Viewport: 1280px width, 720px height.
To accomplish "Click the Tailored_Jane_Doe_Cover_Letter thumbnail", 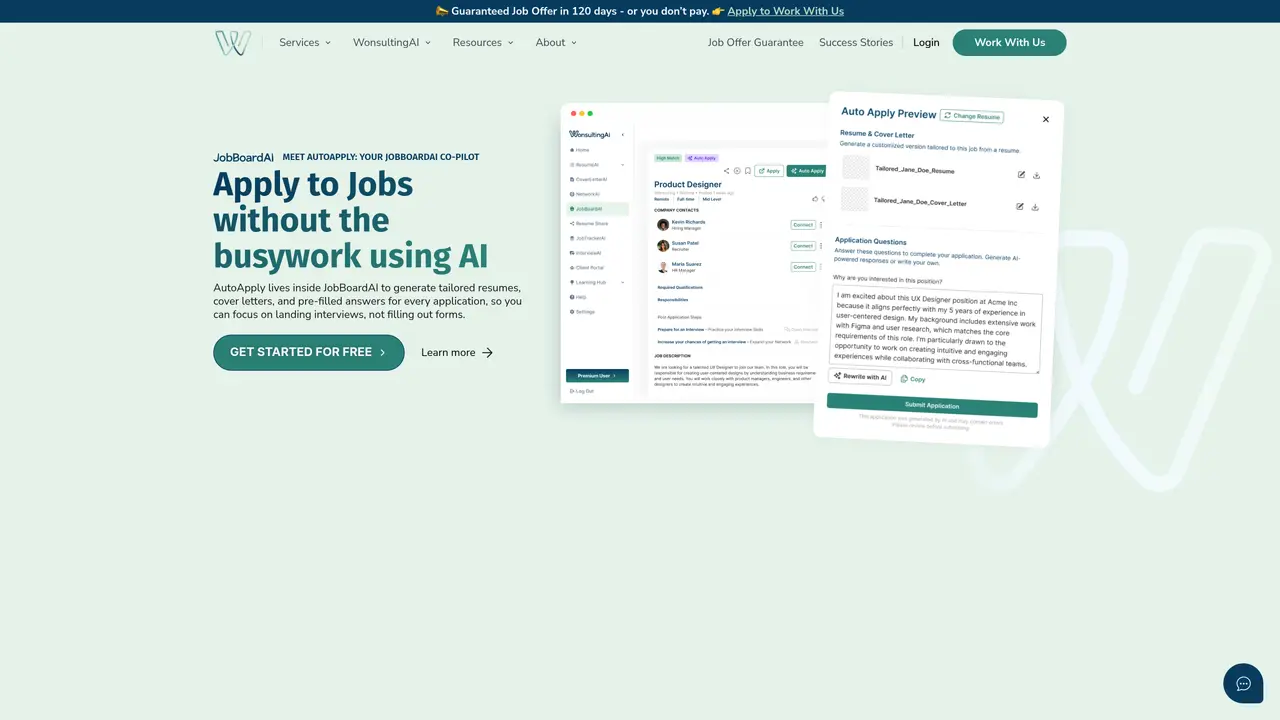I will pyautogui.click(x=855, y=199).
